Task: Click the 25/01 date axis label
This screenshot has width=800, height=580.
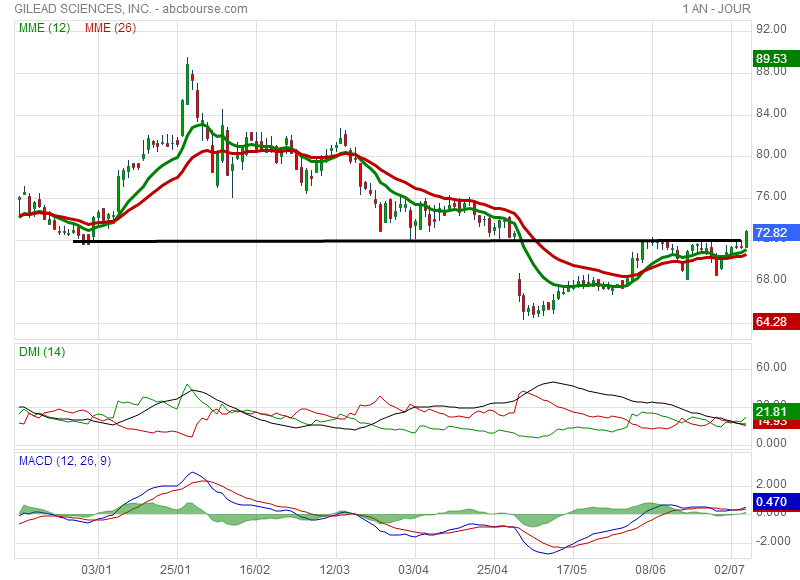Action: pyautogui.click(x=176, y=569)
